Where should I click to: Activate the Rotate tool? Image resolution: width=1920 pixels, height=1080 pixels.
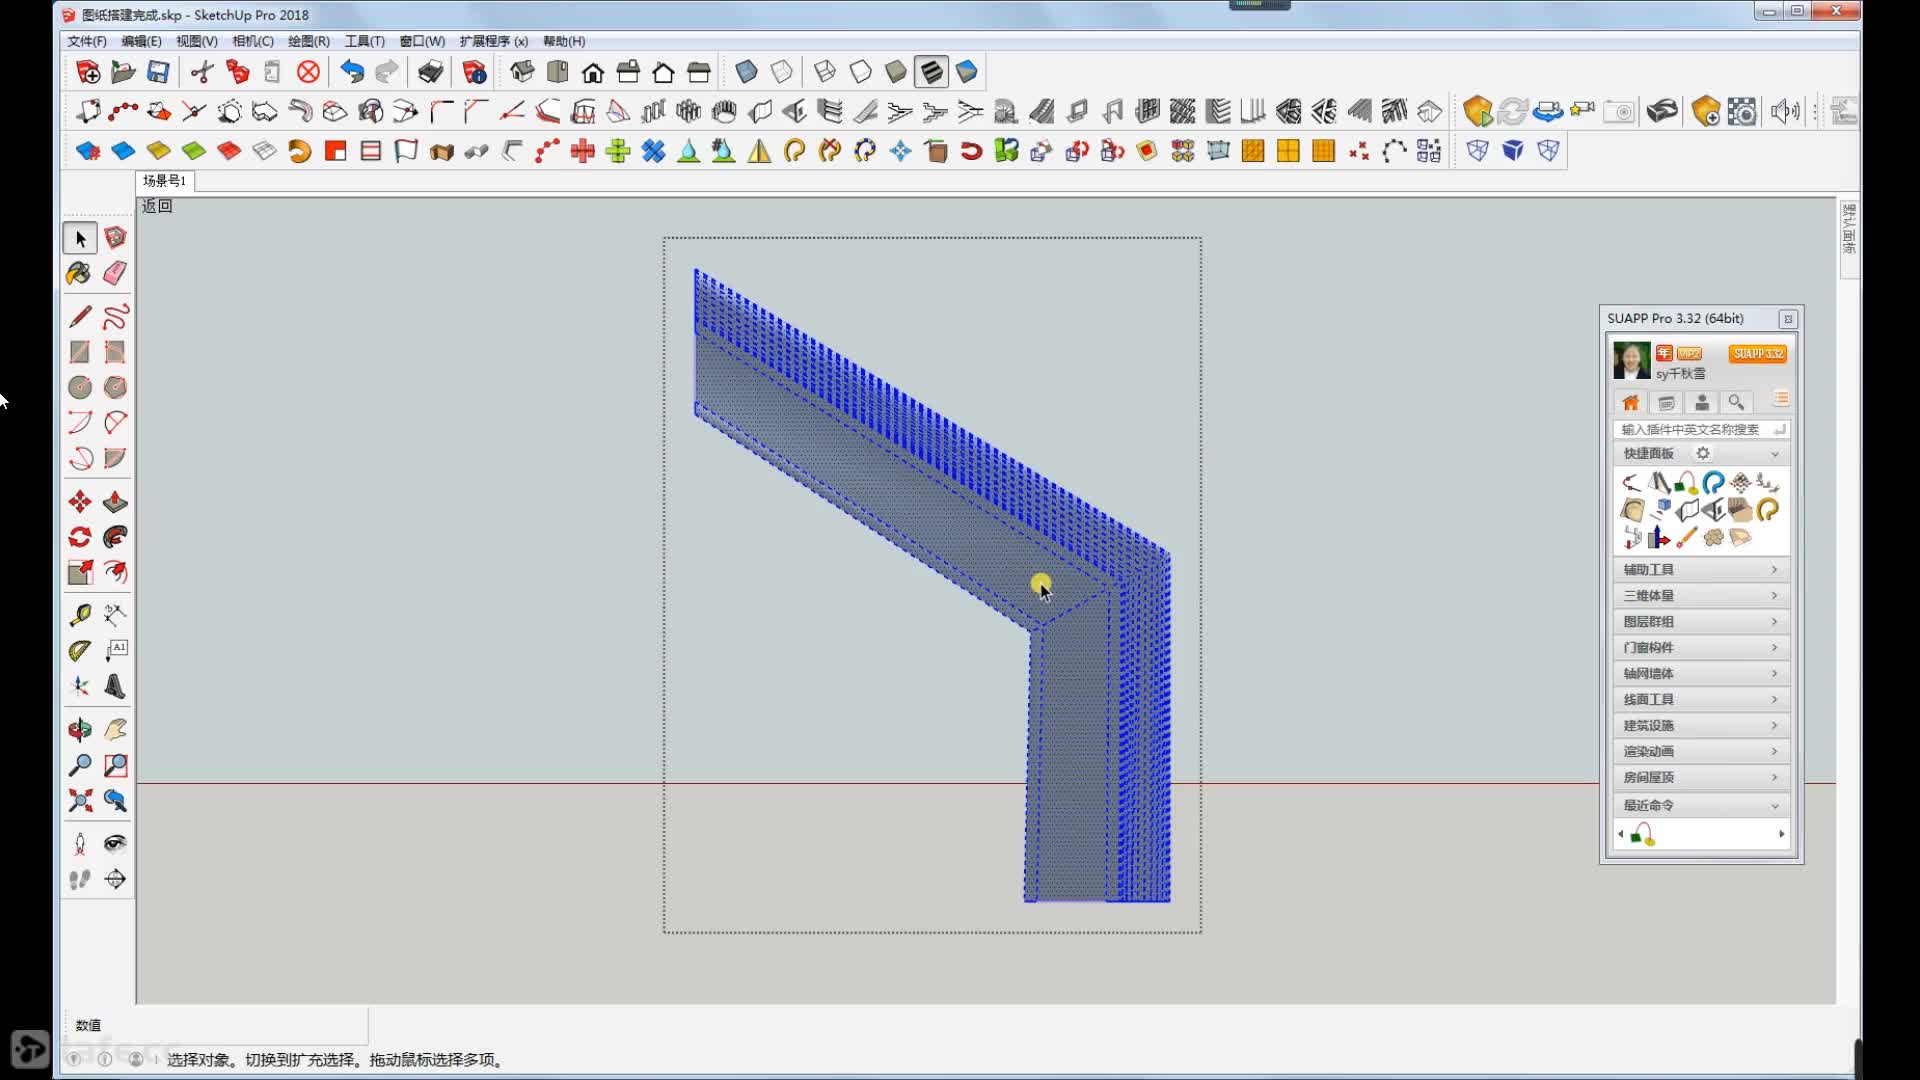[80, 537]
